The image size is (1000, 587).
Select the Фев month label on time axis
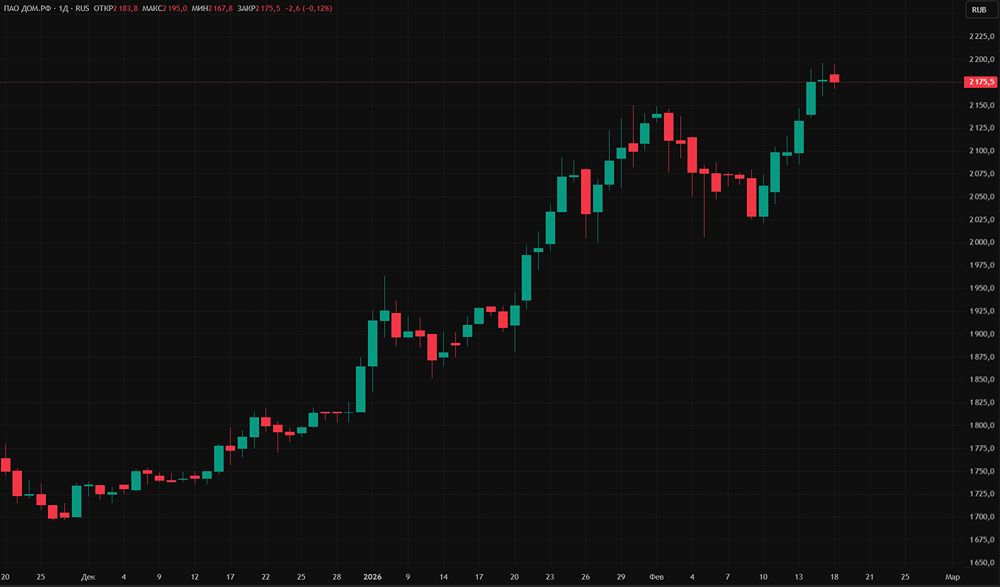pos(656,577)
